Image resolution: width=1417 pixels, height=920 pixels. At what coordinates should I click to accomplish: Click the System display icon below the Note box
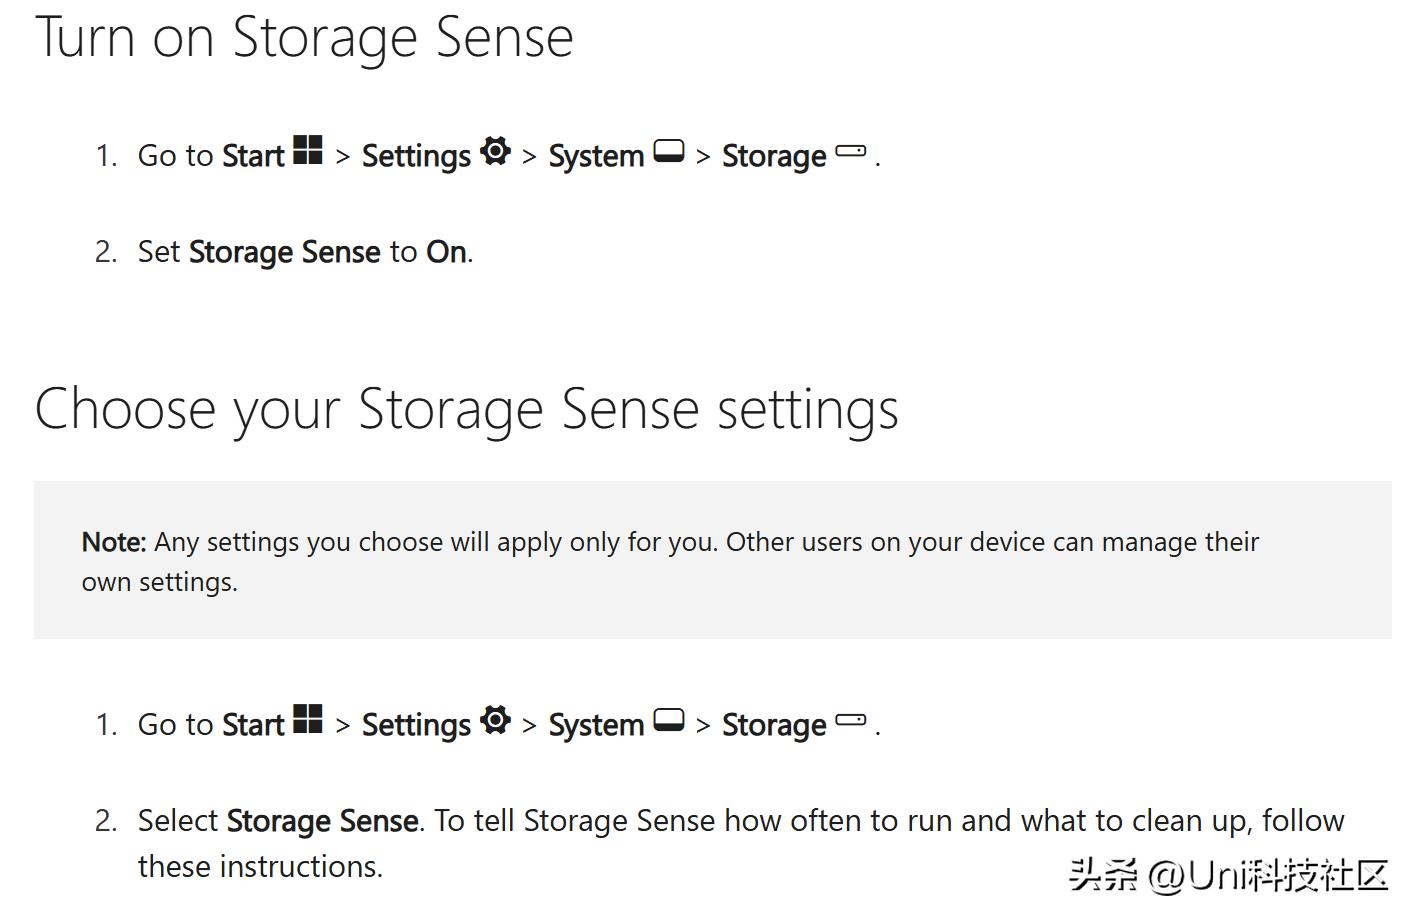[669, 720]
